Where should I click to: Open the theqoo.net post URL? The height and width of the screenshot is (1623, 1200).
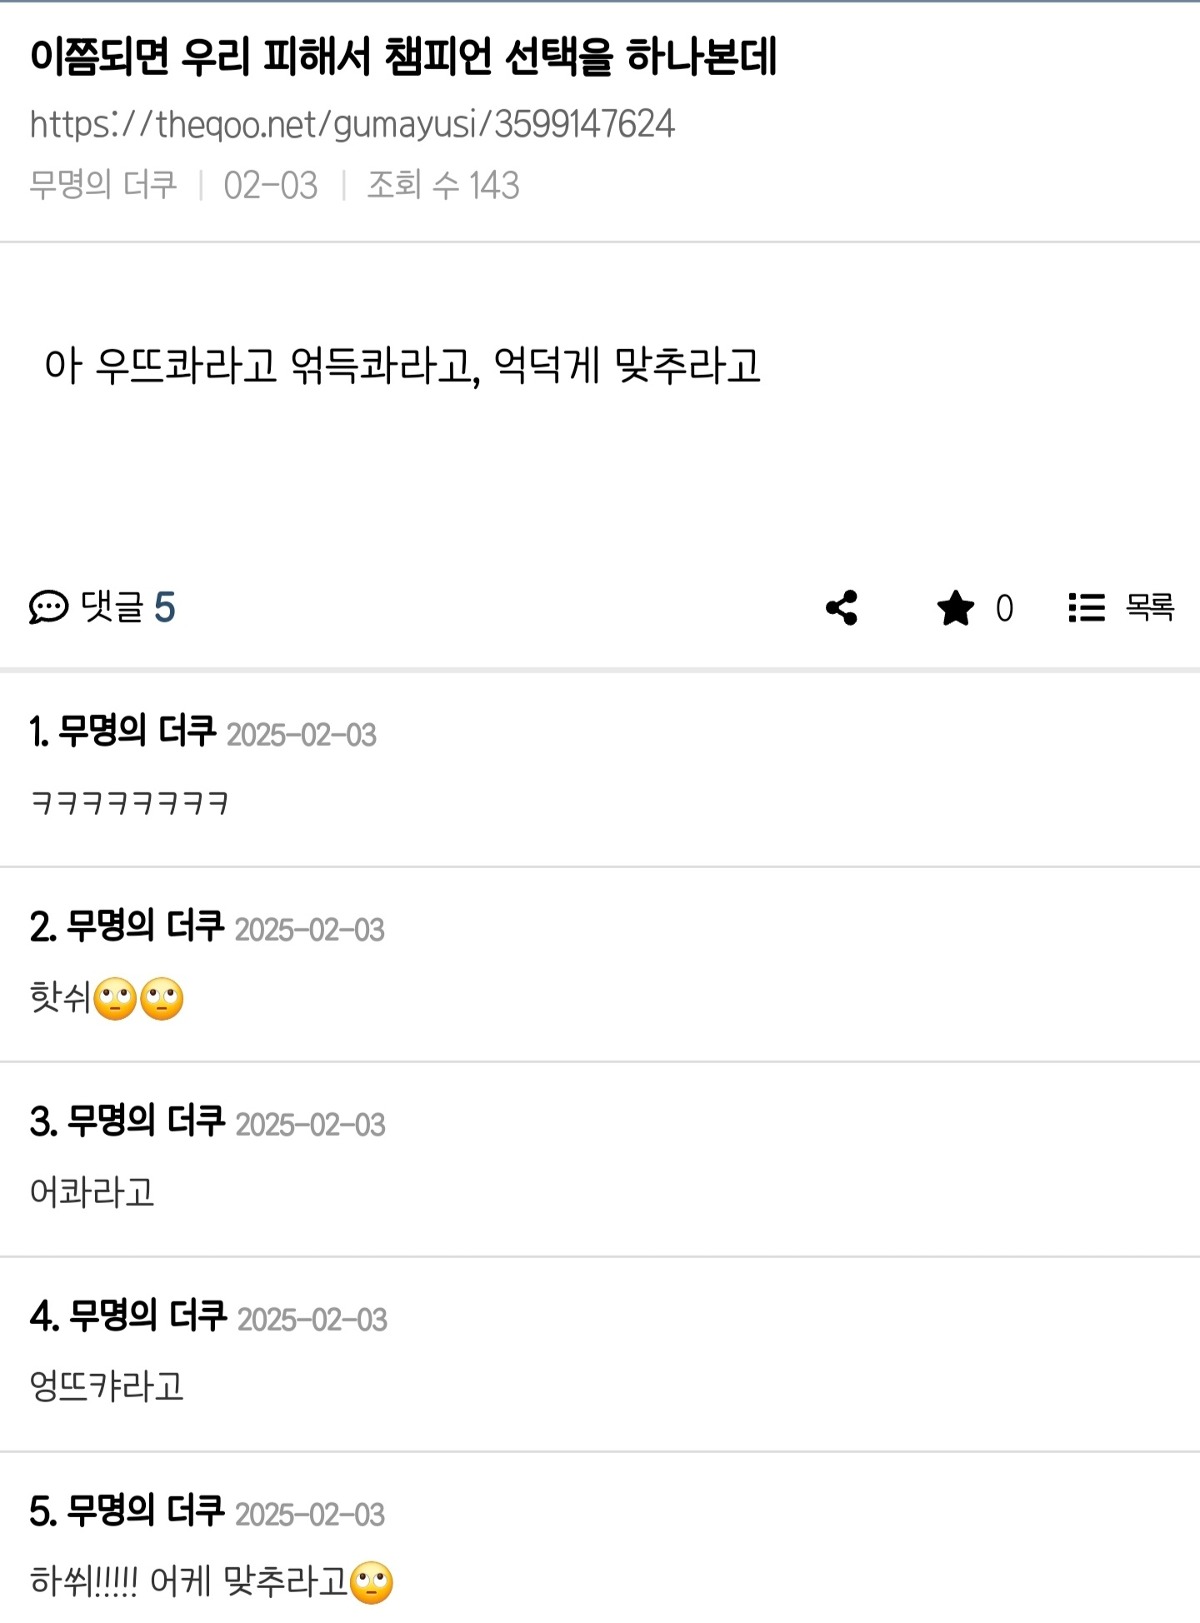tap(352, 124)
